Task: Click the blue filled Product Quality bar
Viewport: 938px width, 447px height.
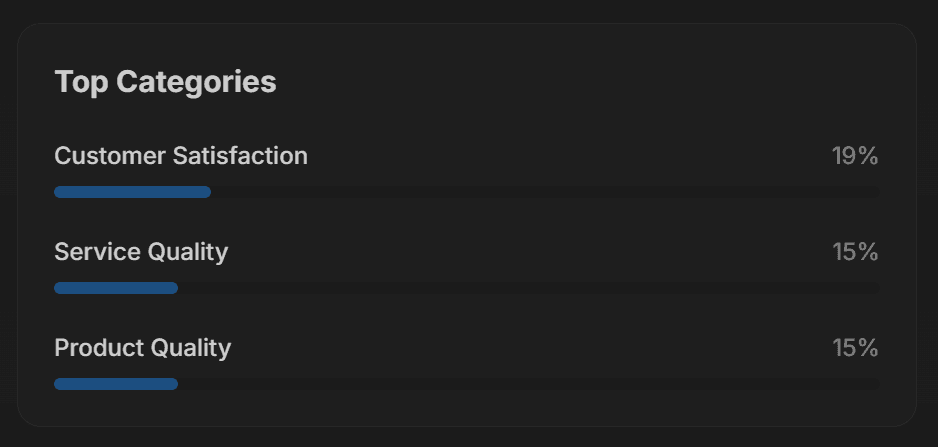Action: (x=116, y=384)
